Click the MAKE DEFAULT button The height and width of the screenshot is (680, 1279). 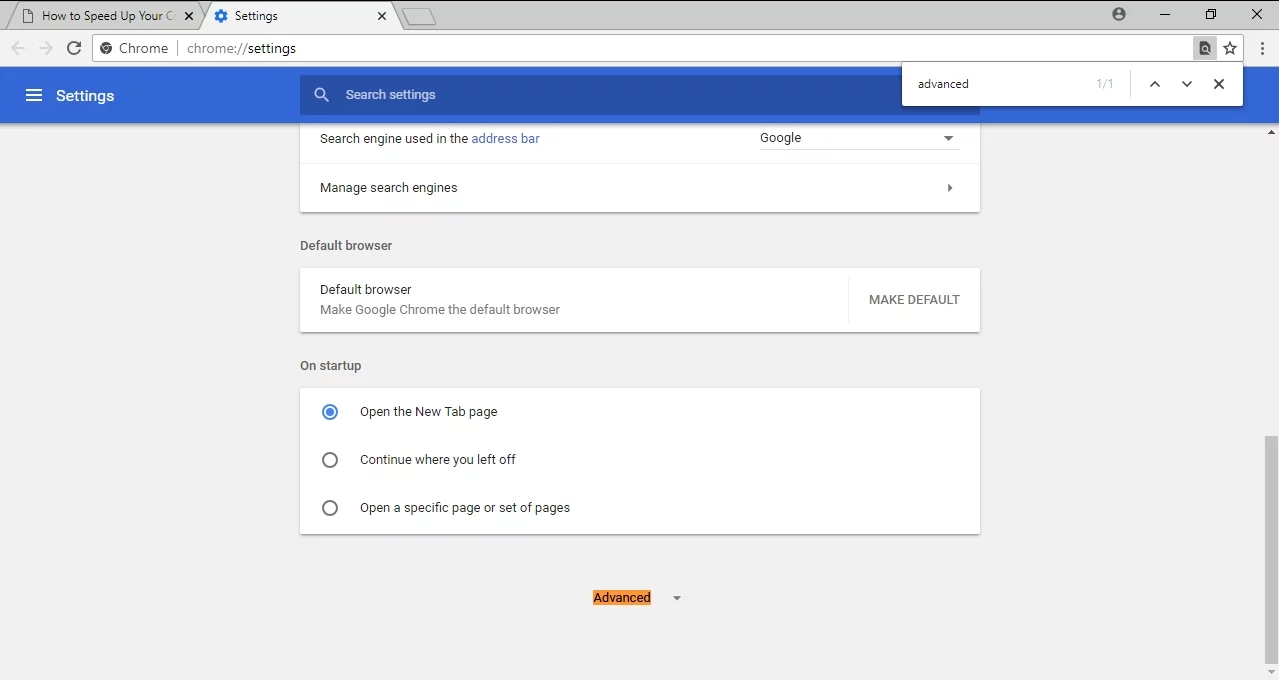[x=914, y=300]
